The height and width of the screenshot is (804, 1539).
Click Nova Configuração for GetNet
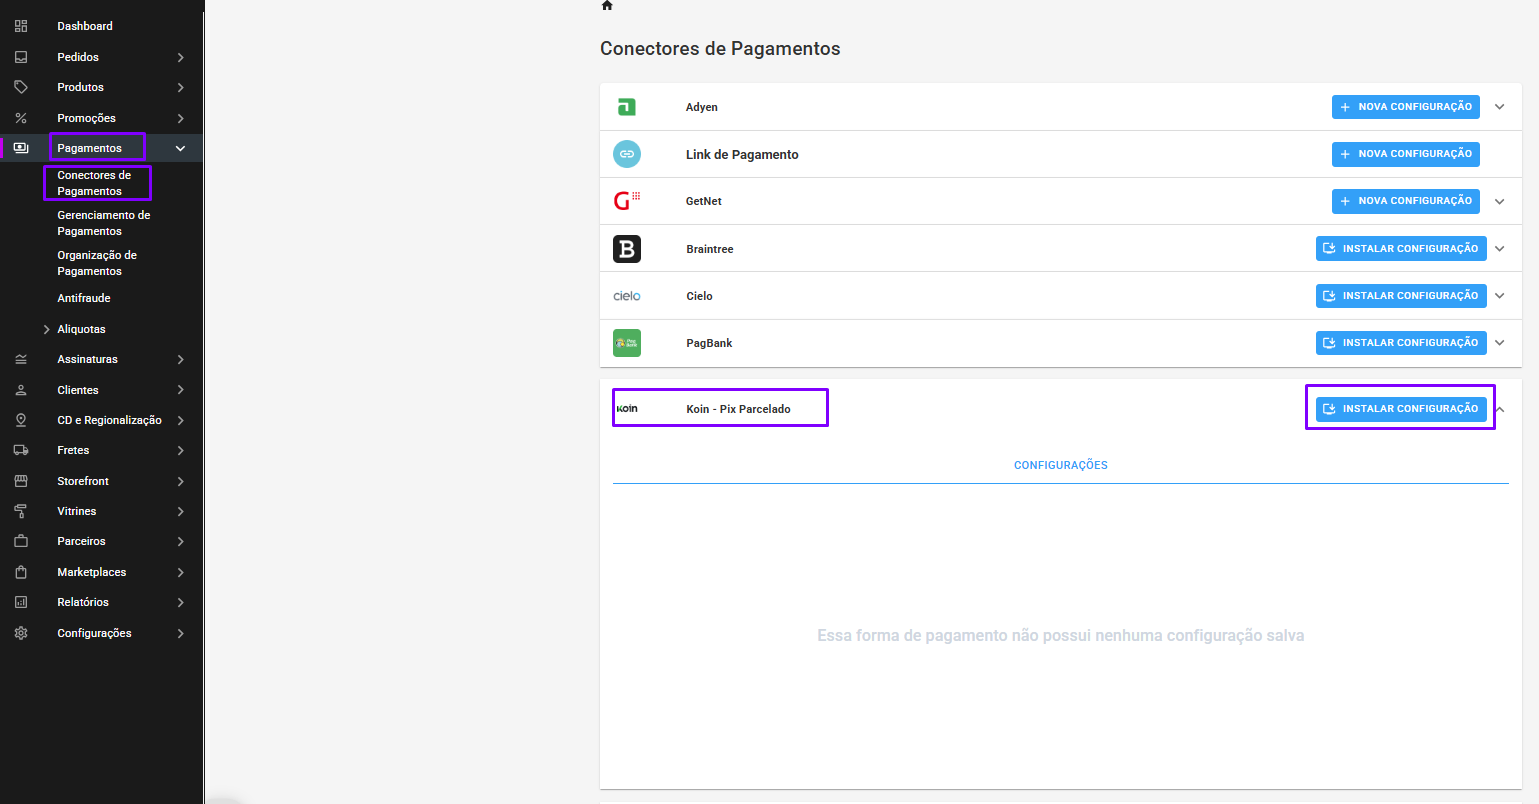[x=1406, y=201]
